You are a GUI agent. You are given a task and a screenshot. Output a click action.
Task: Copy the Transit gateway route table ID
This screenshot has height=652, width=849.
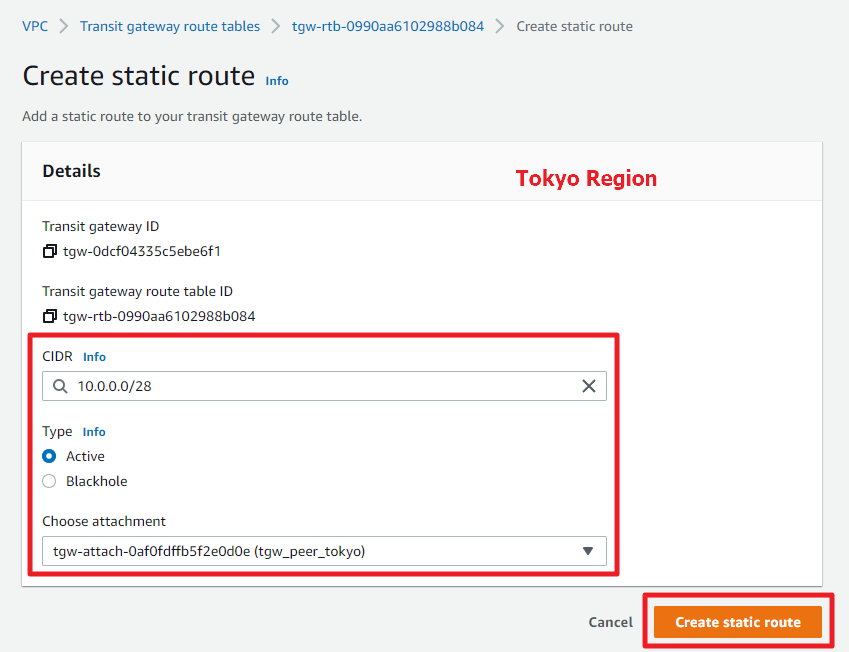50,316
